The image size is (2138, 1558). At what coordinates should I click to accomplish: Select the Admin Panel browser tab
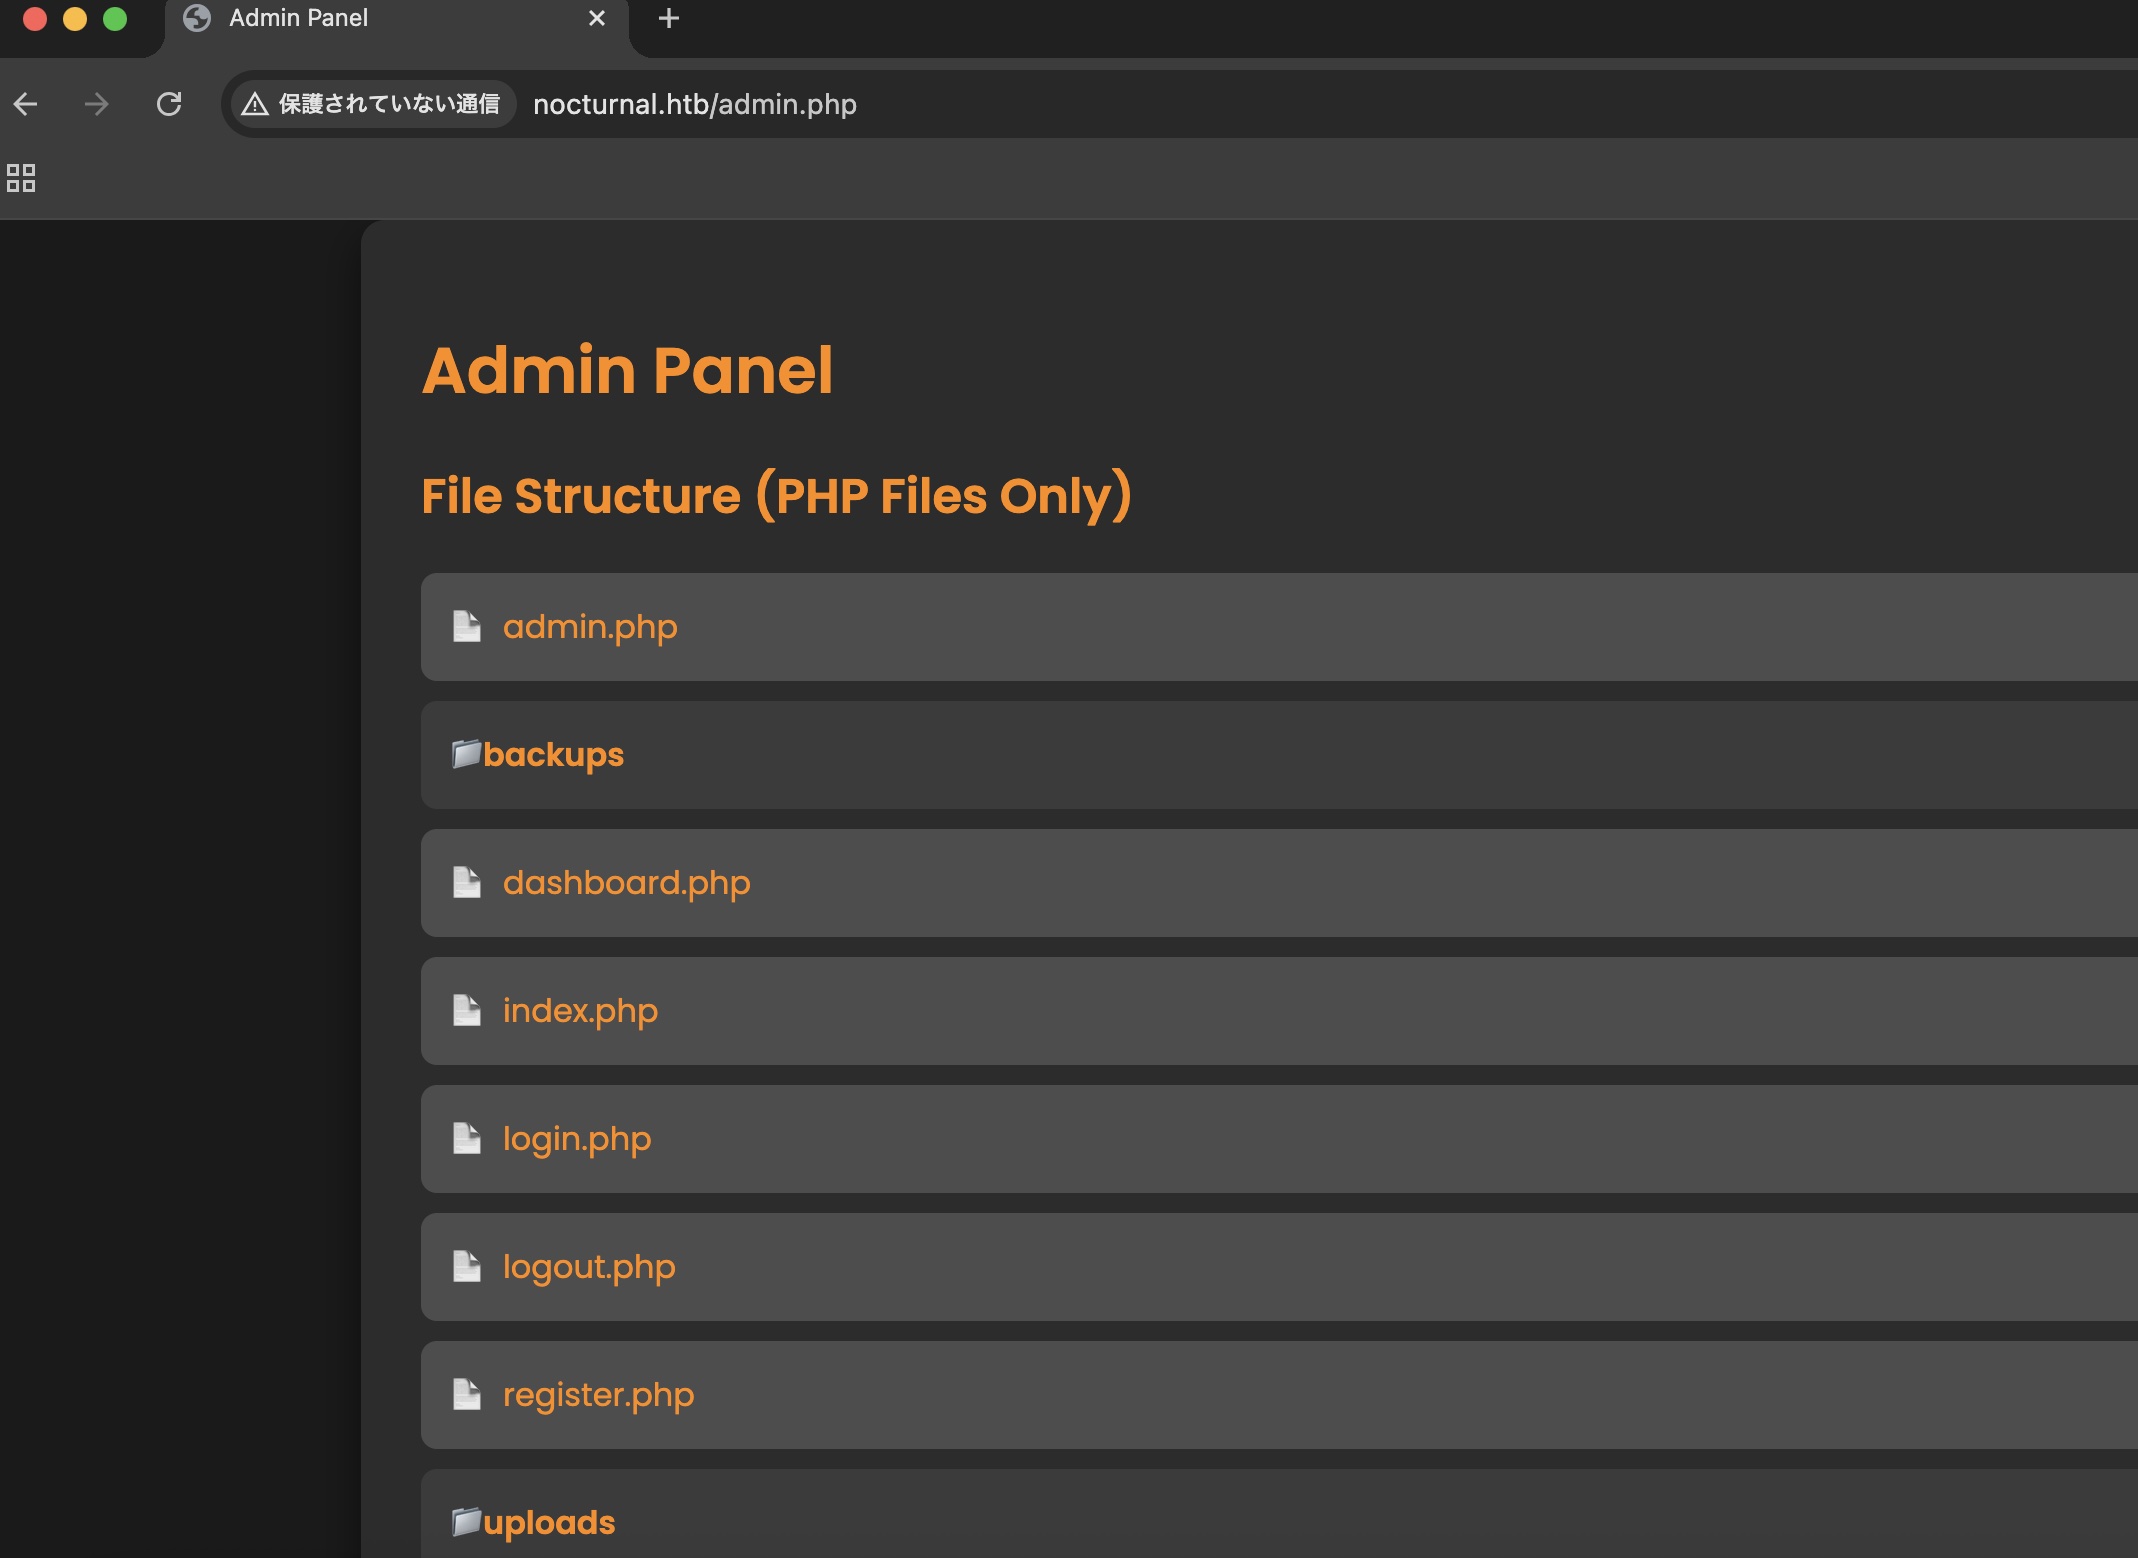298,19
